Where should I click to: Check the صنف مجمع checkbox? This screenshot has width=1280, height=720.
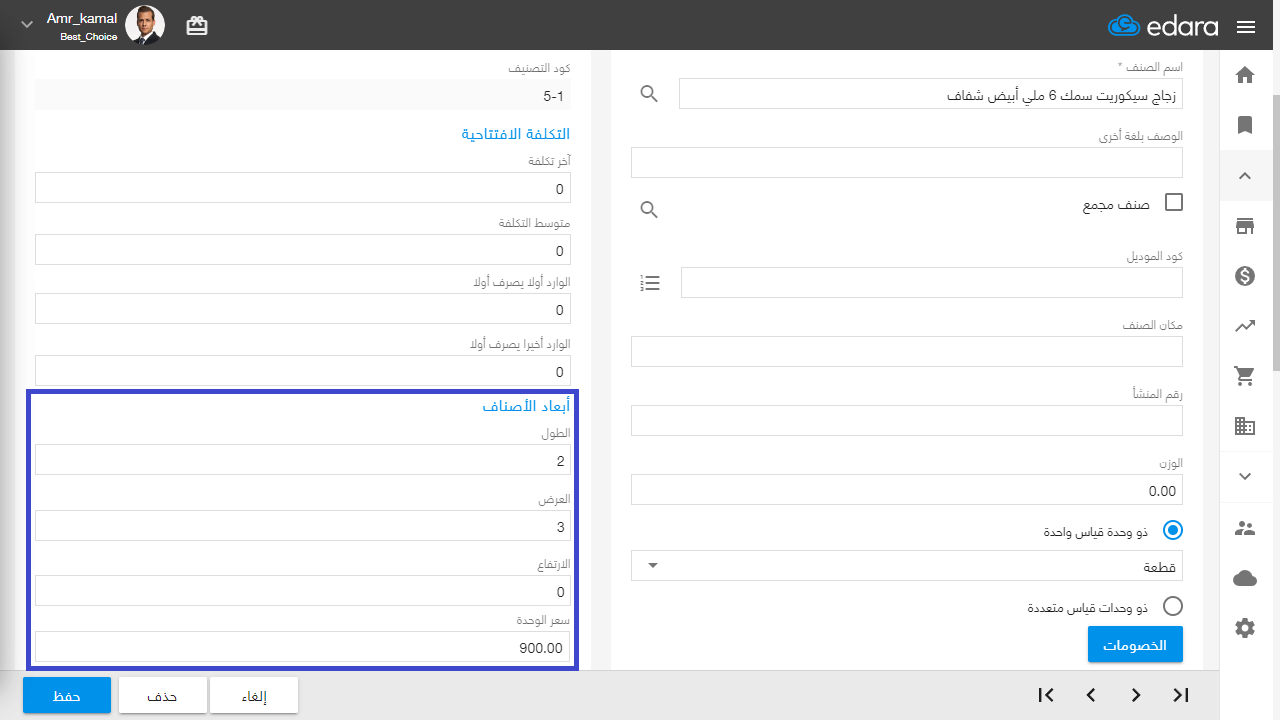pos(1174,203)
